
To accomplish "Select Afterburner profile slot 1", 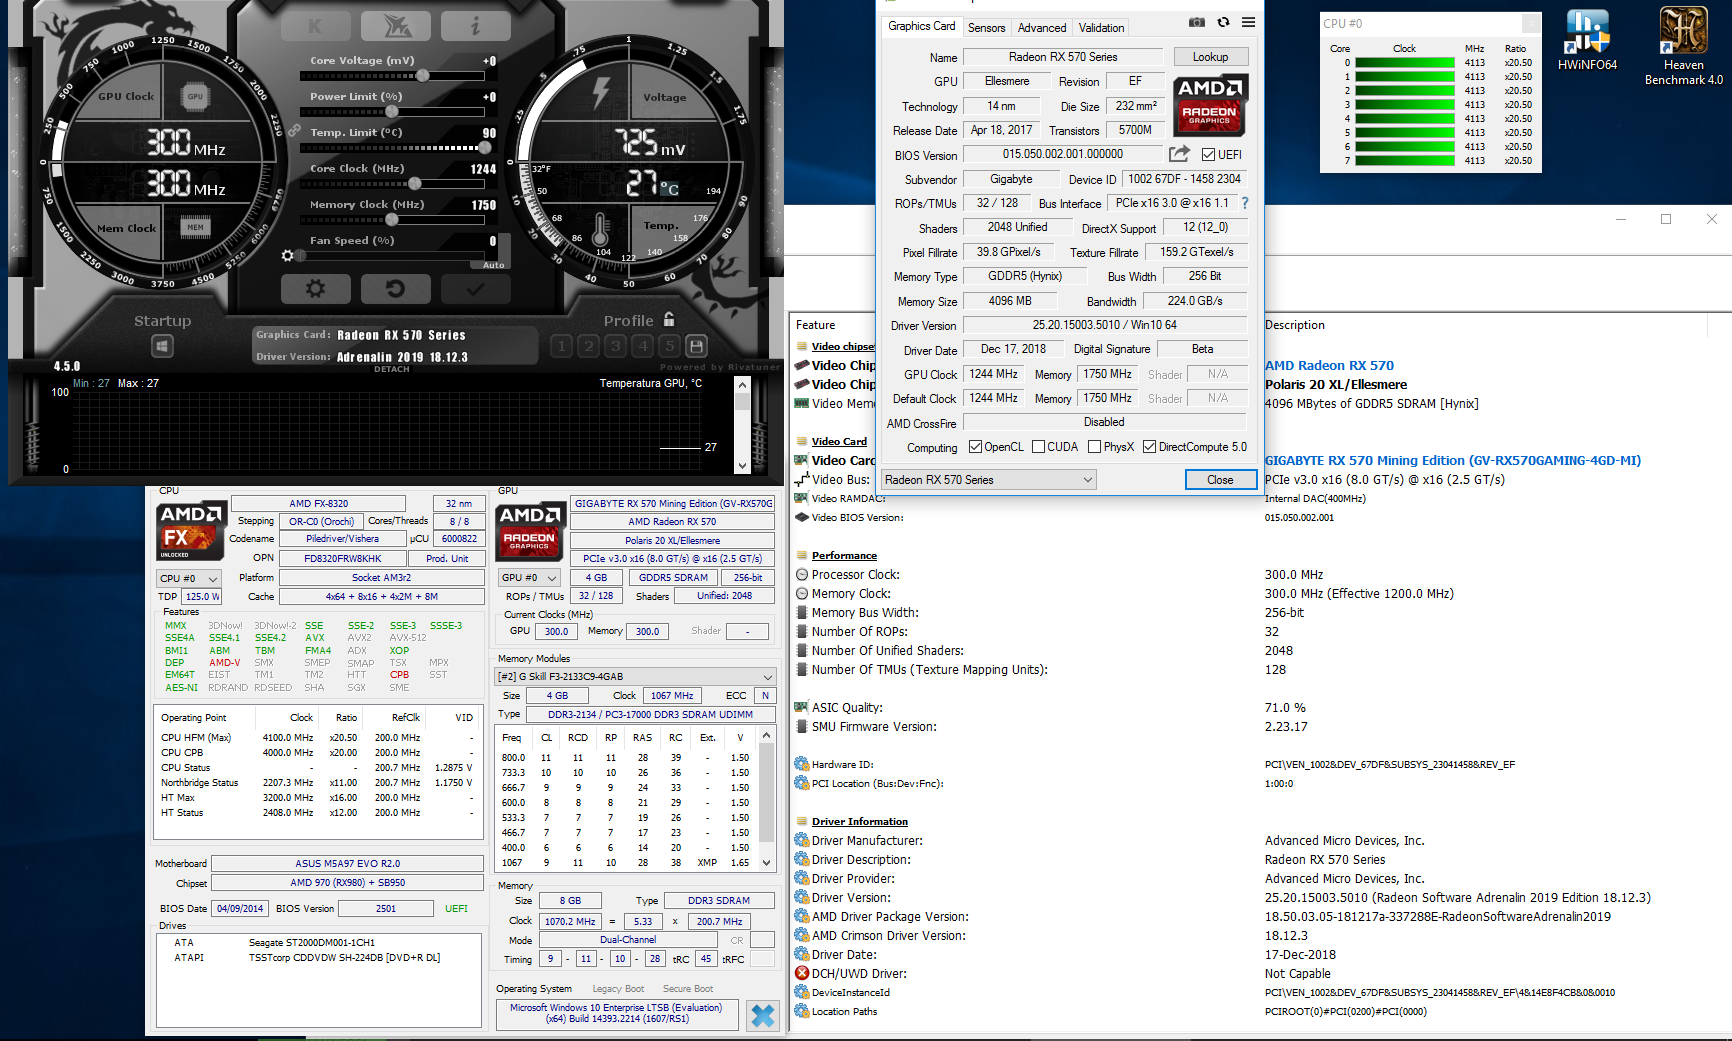I will [562, 346].
